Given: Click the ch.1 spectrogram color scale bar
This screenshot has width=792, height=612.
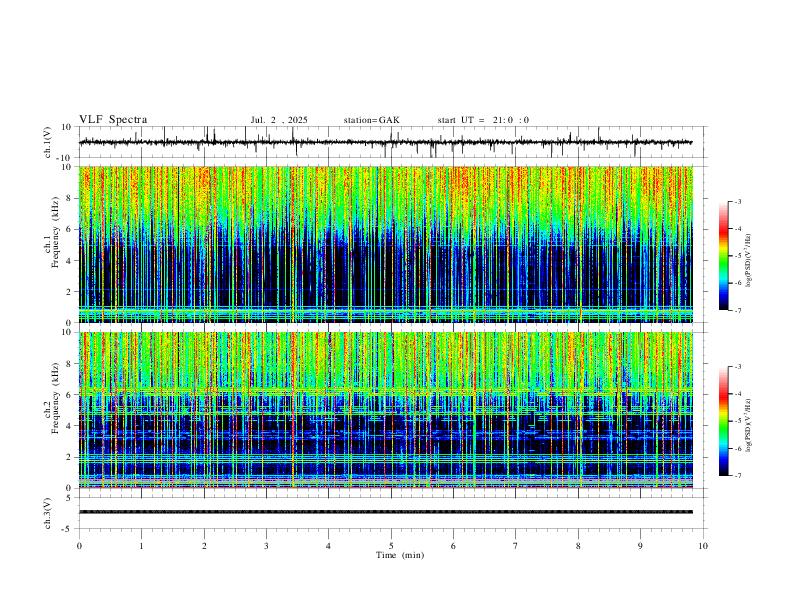Looking at the screenshot, I should 723,256.
